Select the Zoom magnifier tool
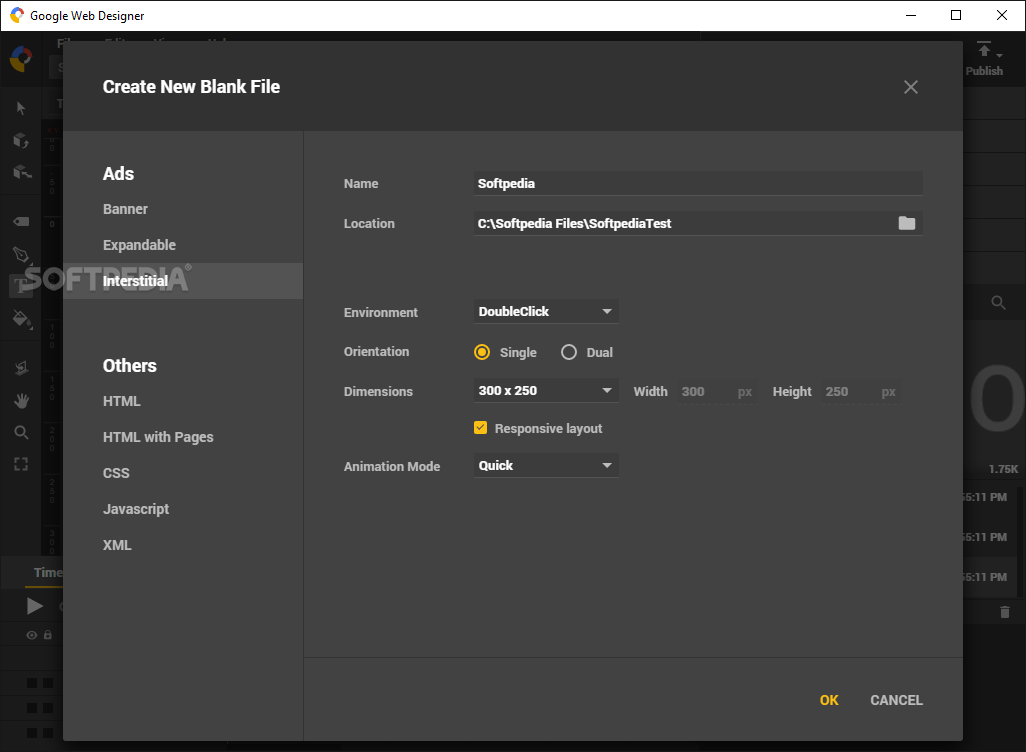 [21, 432]
